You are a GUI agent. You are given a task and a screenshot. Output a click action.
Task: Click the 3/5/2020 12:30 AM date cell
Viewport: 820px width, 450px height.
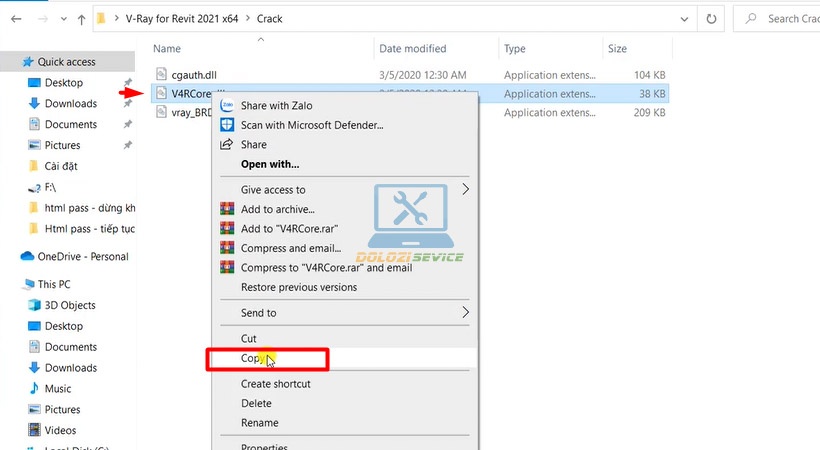tap(423, 75)
